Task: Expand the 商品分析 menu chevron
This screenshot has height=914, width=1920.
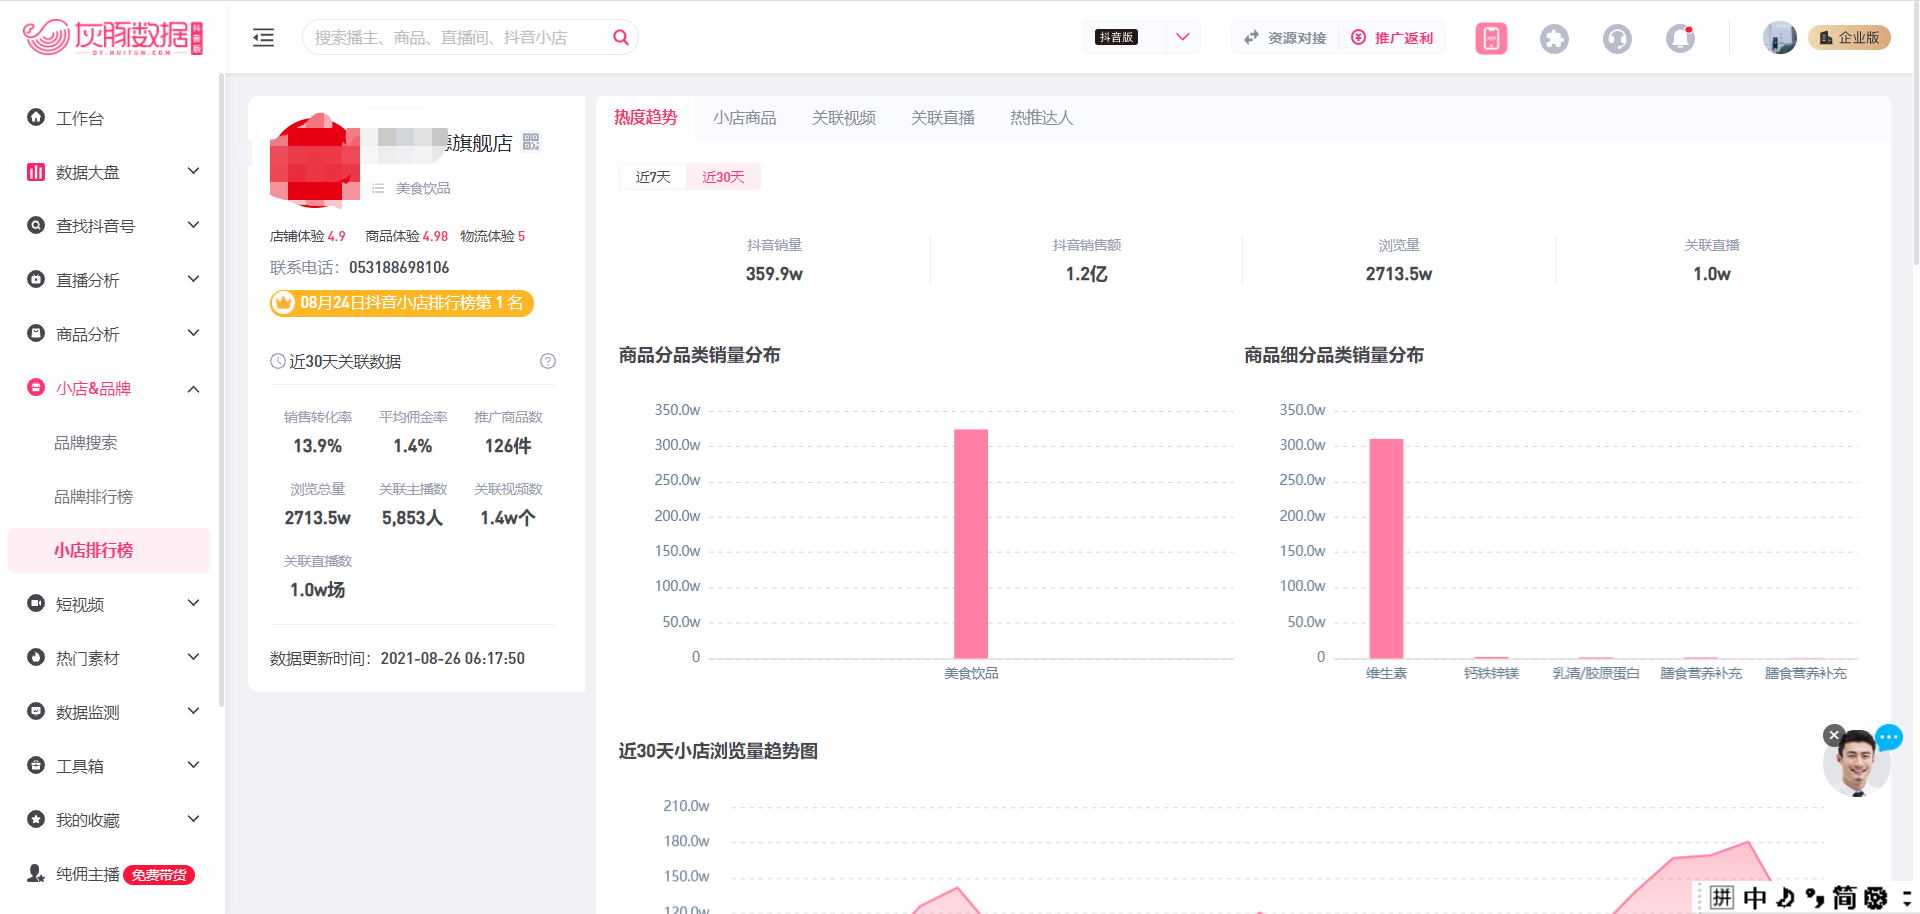Action: click(194, 333)
